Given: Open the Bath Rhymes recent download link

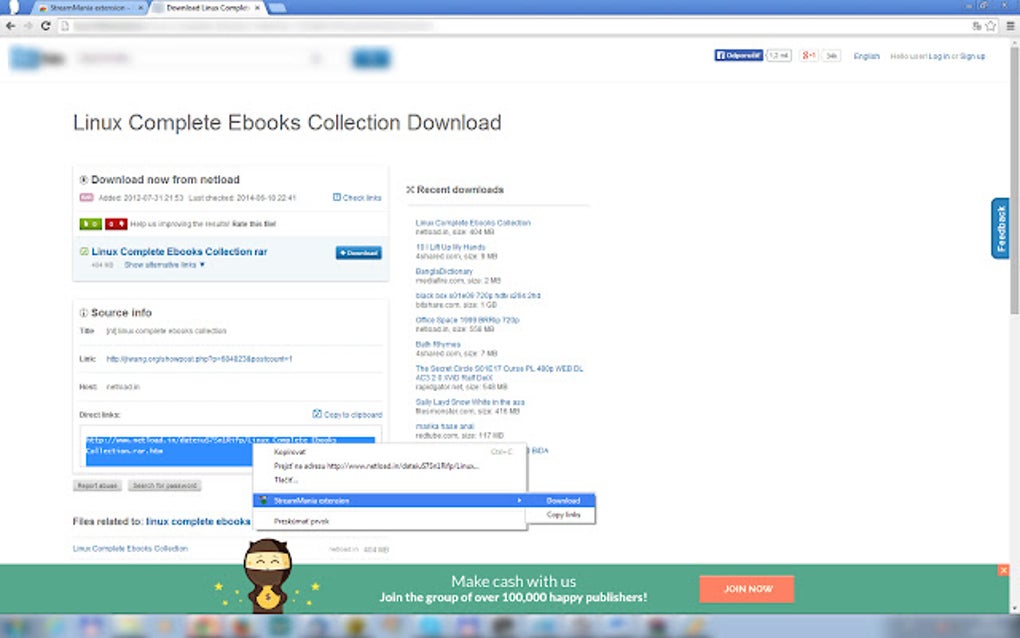Looking at the screenshot, I should coord(430,343).
